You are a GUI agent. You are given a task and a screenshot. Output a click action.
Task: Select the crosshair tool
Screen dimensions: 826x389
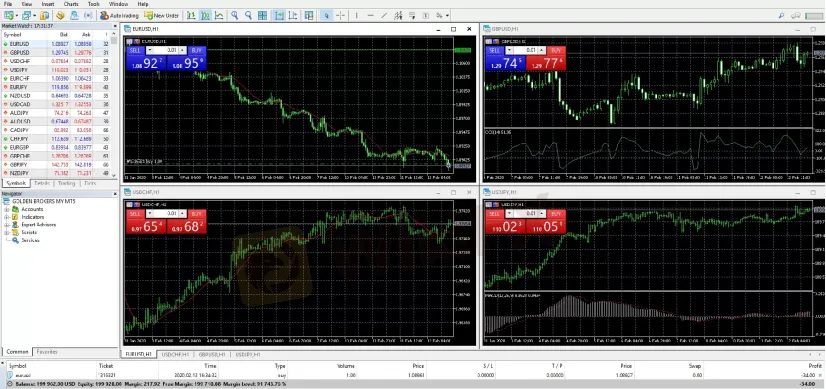pyautogui.click(x=341, y=16)
